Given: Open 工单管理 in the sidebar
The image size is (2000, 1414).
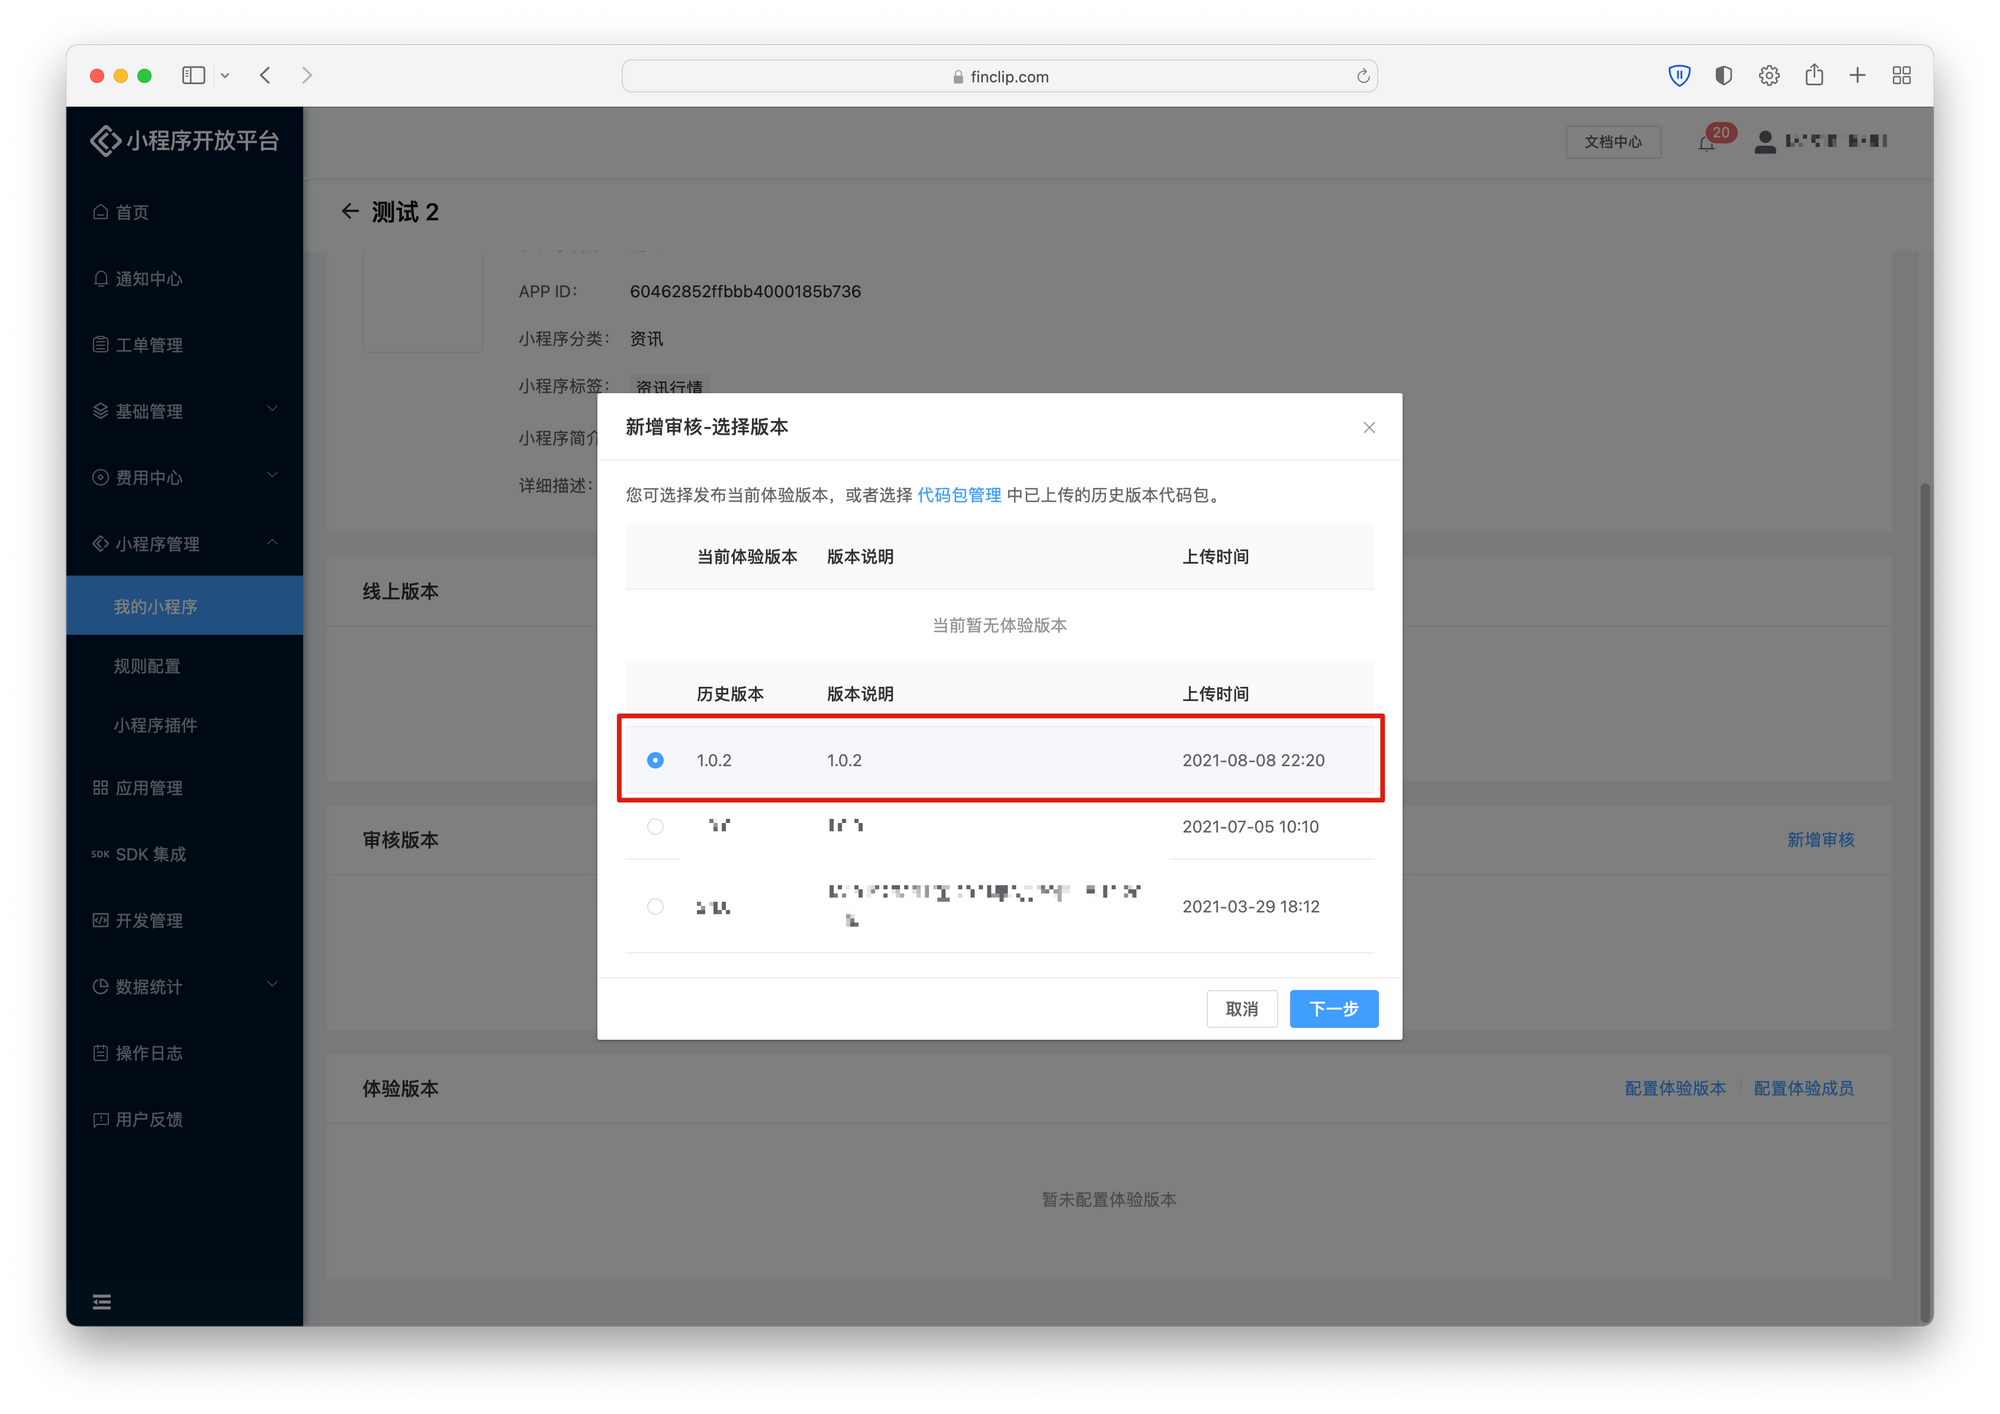Looking at the screenshot, I should click(184, 345).
